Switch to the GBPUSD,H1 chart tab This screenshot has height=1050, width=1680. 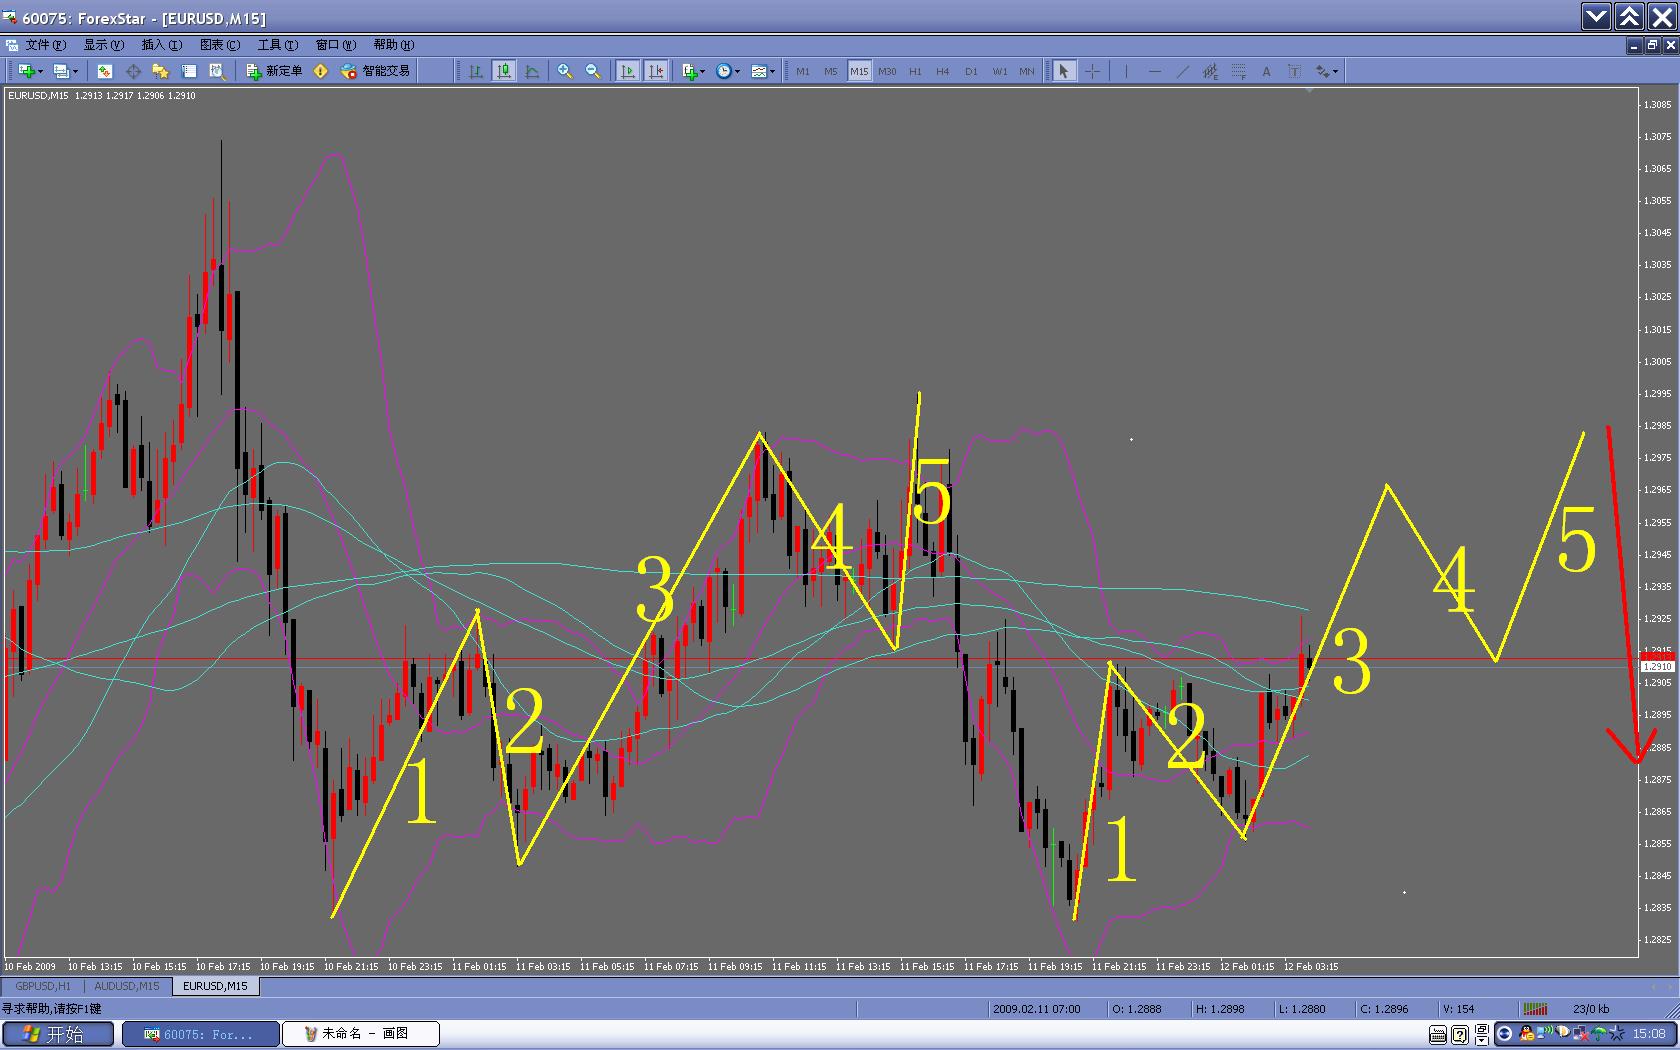[43, 986]
